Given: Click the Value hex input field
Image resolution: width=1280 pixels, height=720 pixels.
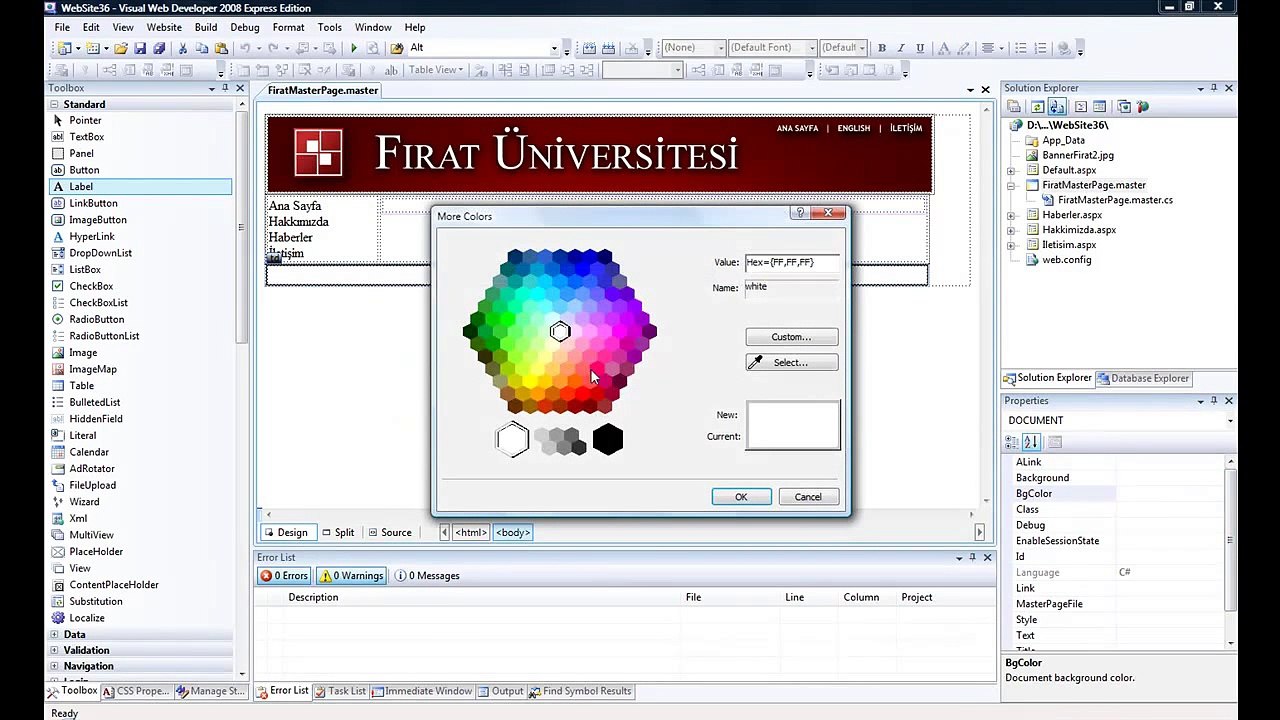Looking at the screenshot, I should (792, 263).
